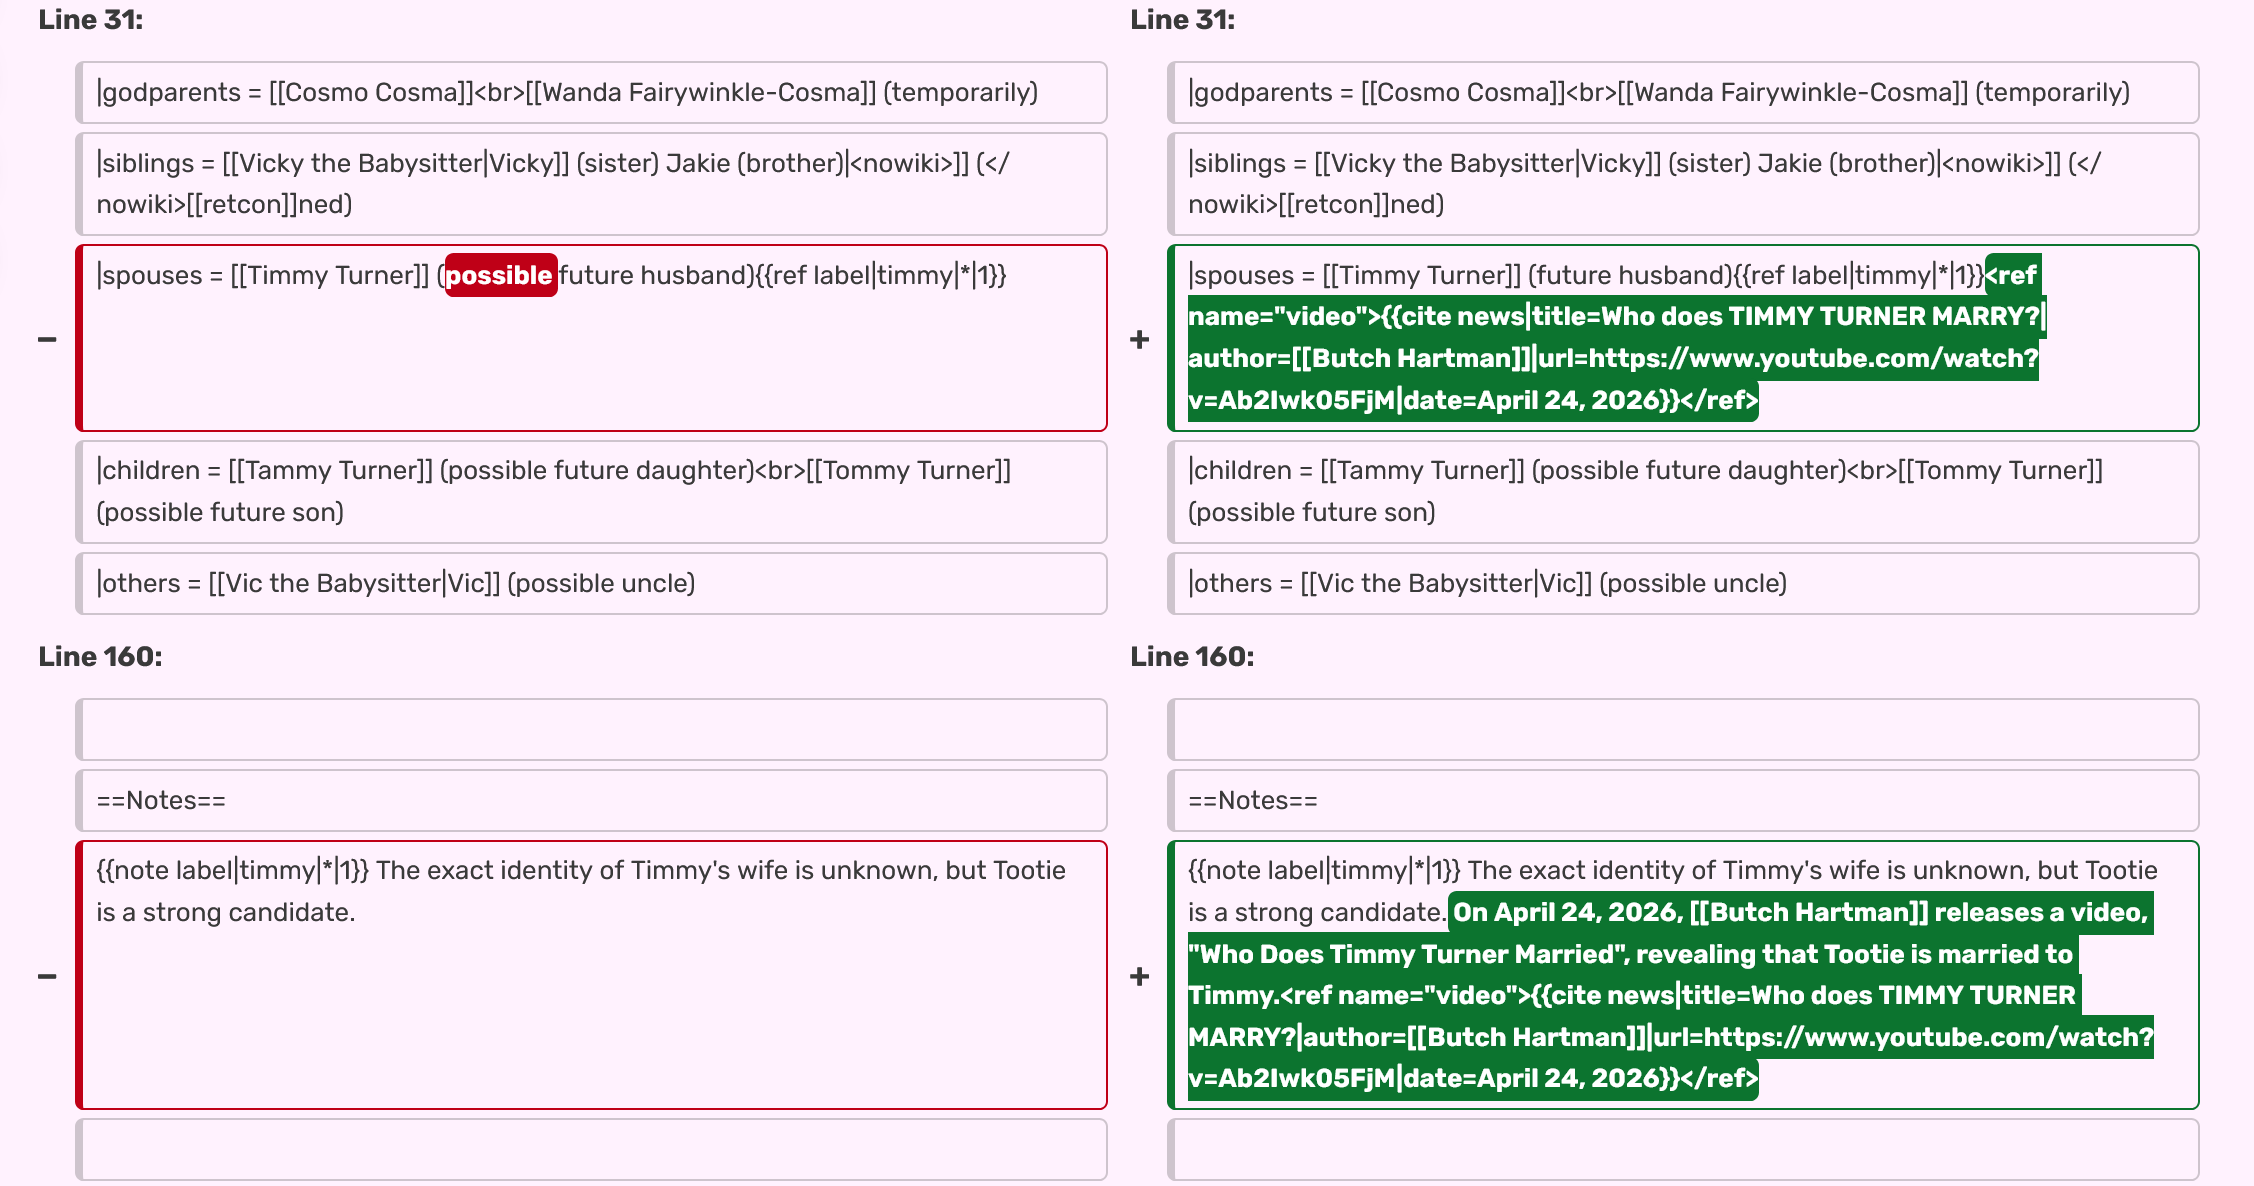Click the minus marker beside spouses removed line
The image size is (2254, 1186).
coord(47,340)
